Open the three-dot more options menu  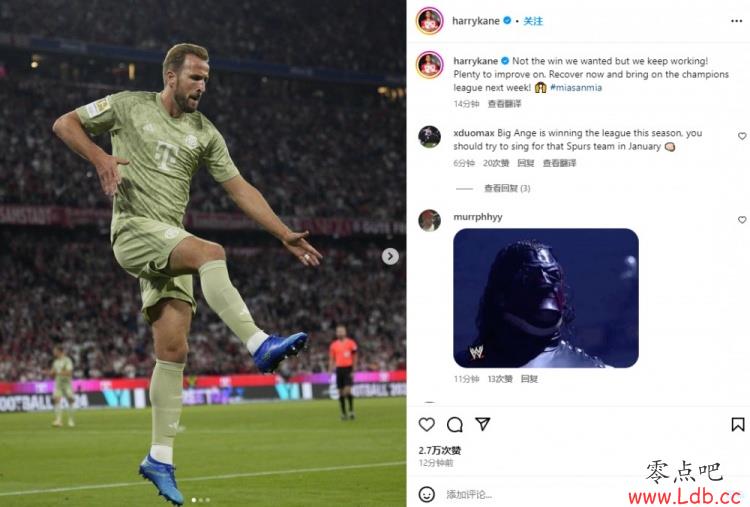tap(737, 21)
